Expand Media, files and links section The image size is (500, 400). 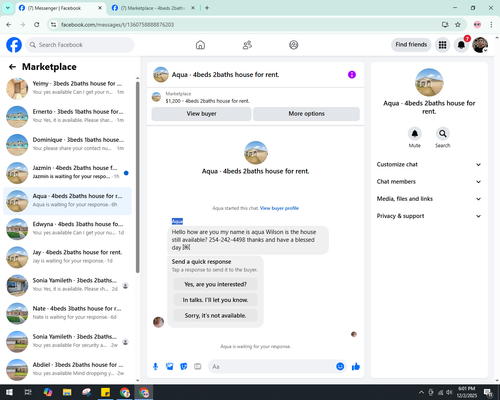click(429, 199)
